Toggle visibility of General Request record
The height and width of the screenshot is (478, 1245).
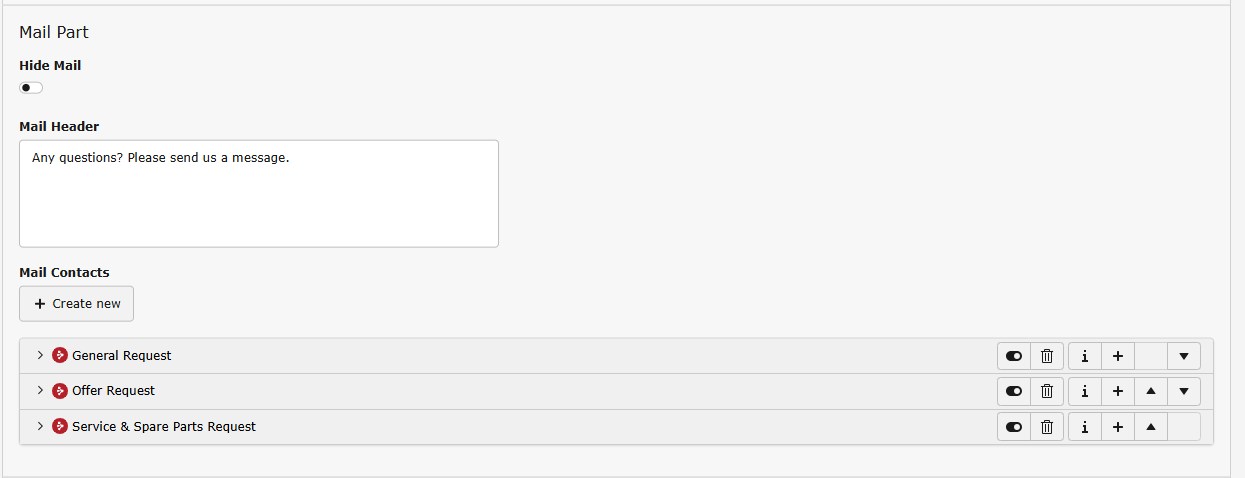point(1014,356)
